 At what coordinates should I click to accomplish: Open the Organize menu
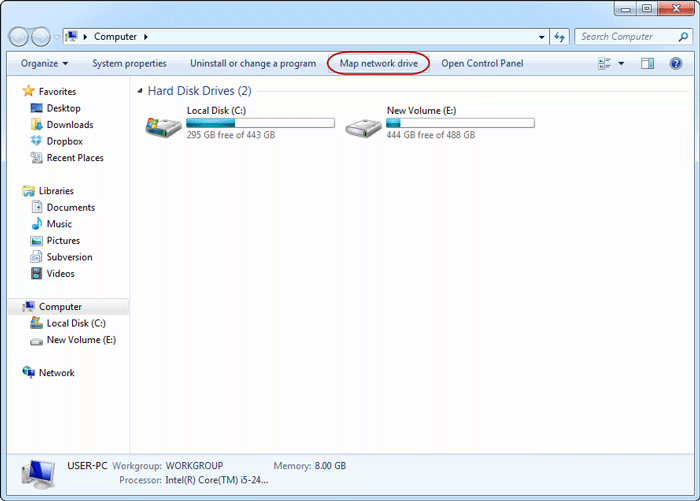point(44,63)
